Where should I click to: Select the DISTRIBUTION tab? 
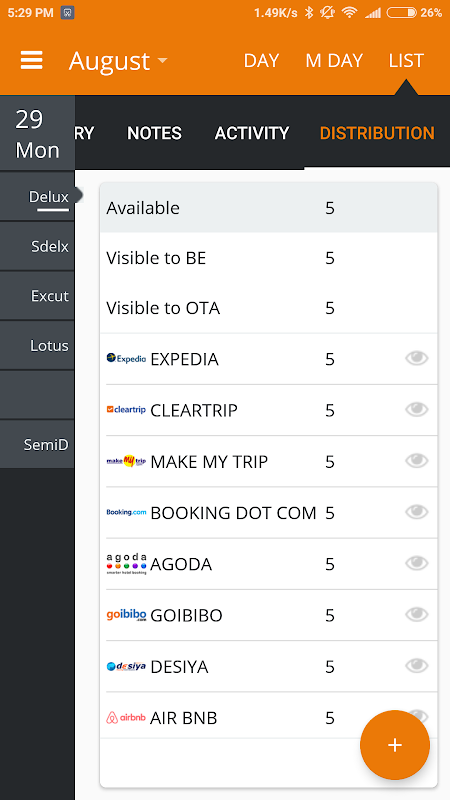[377, 133]
